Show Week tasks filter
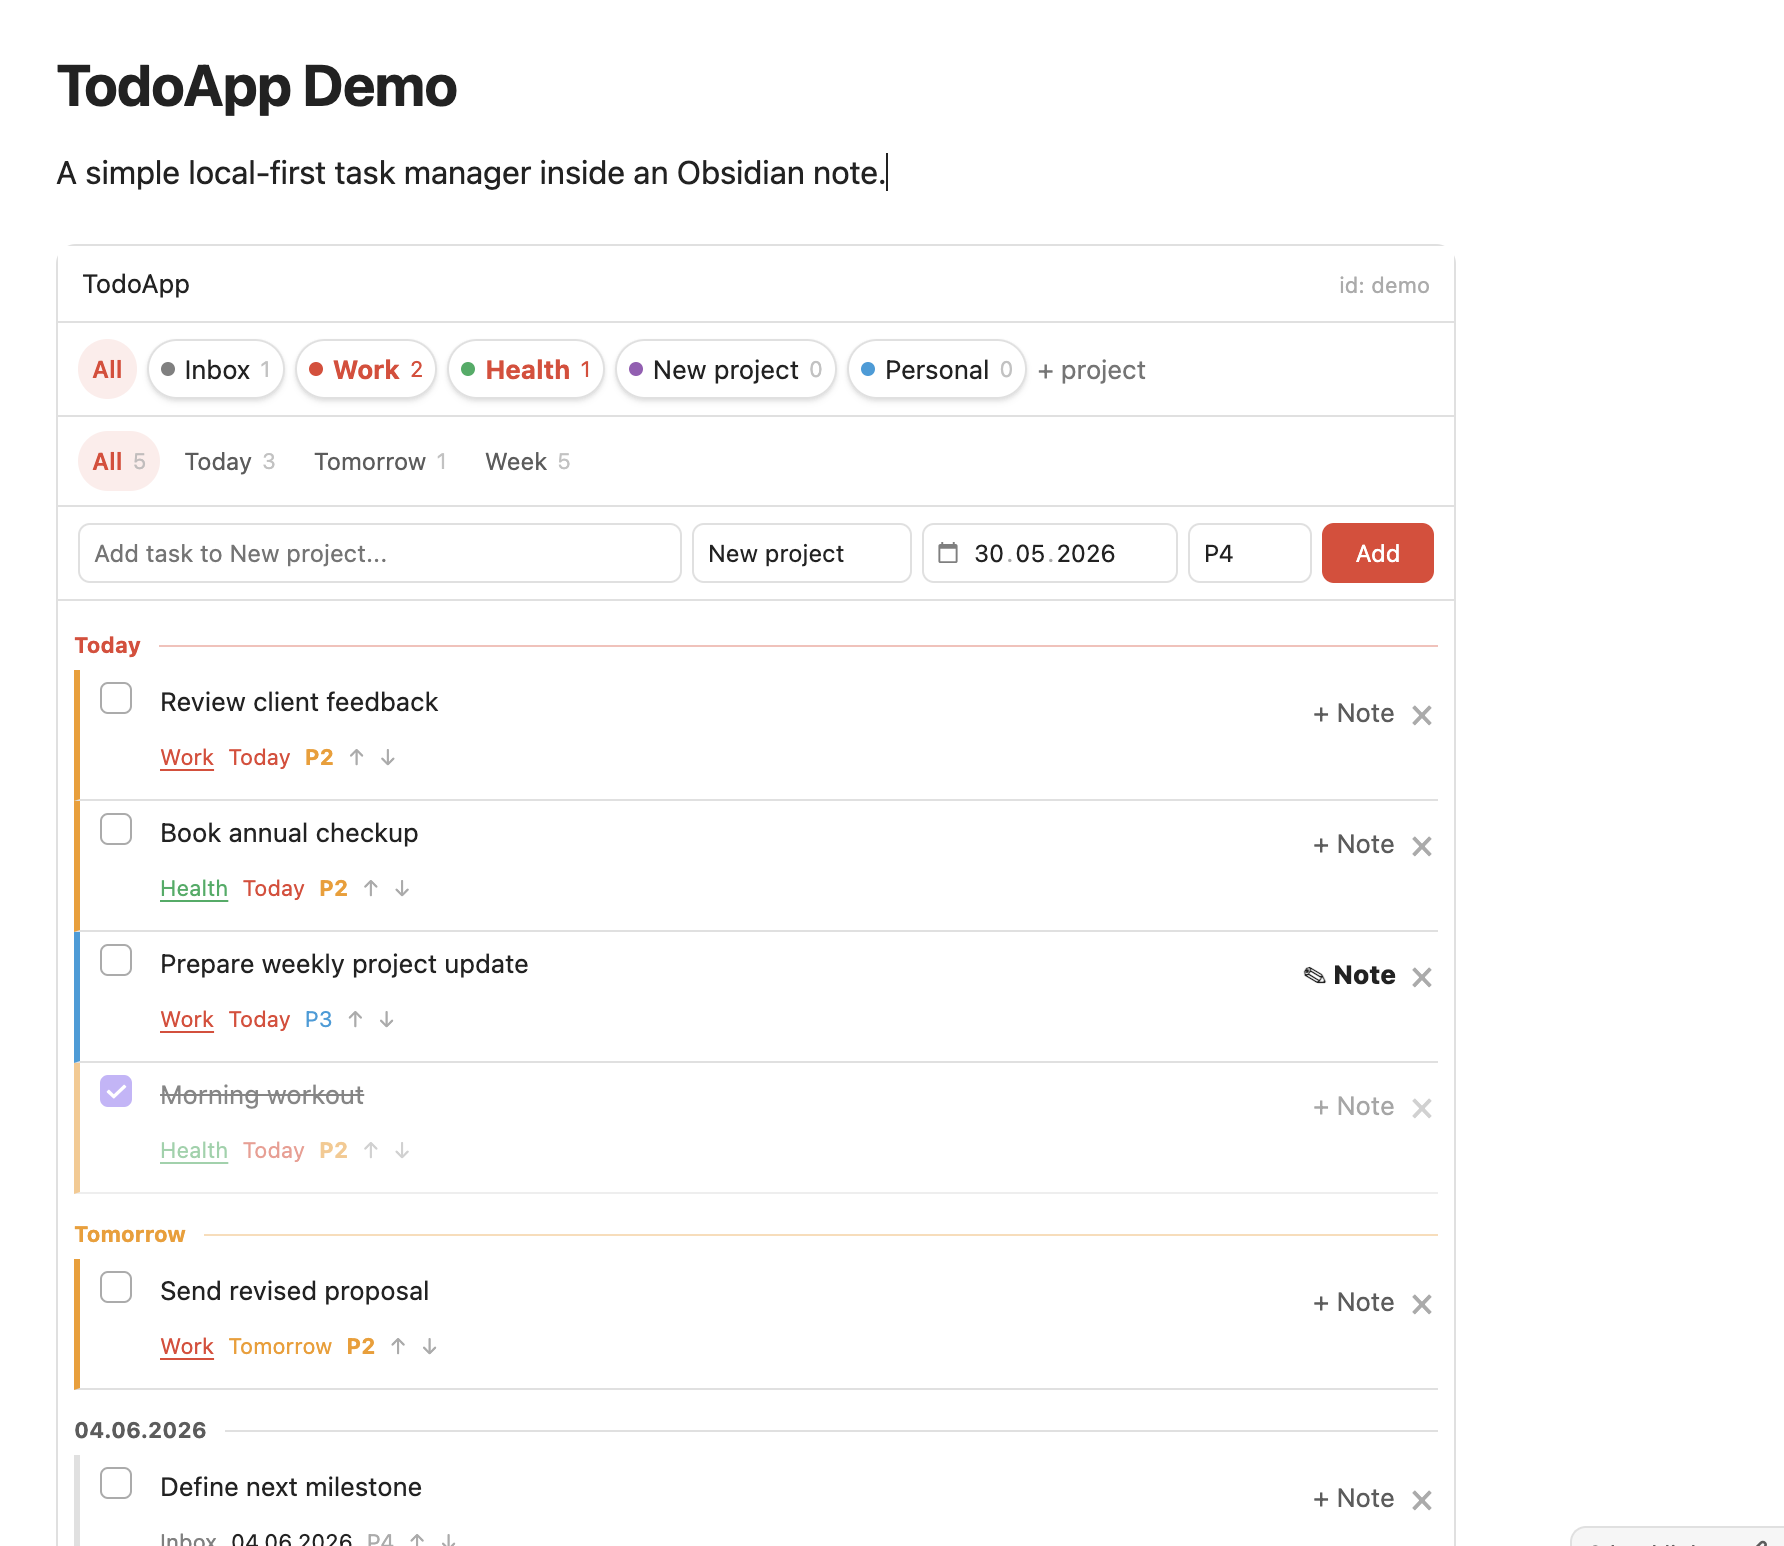The width and height of the screenshot is (1784, 1546). 528,461
